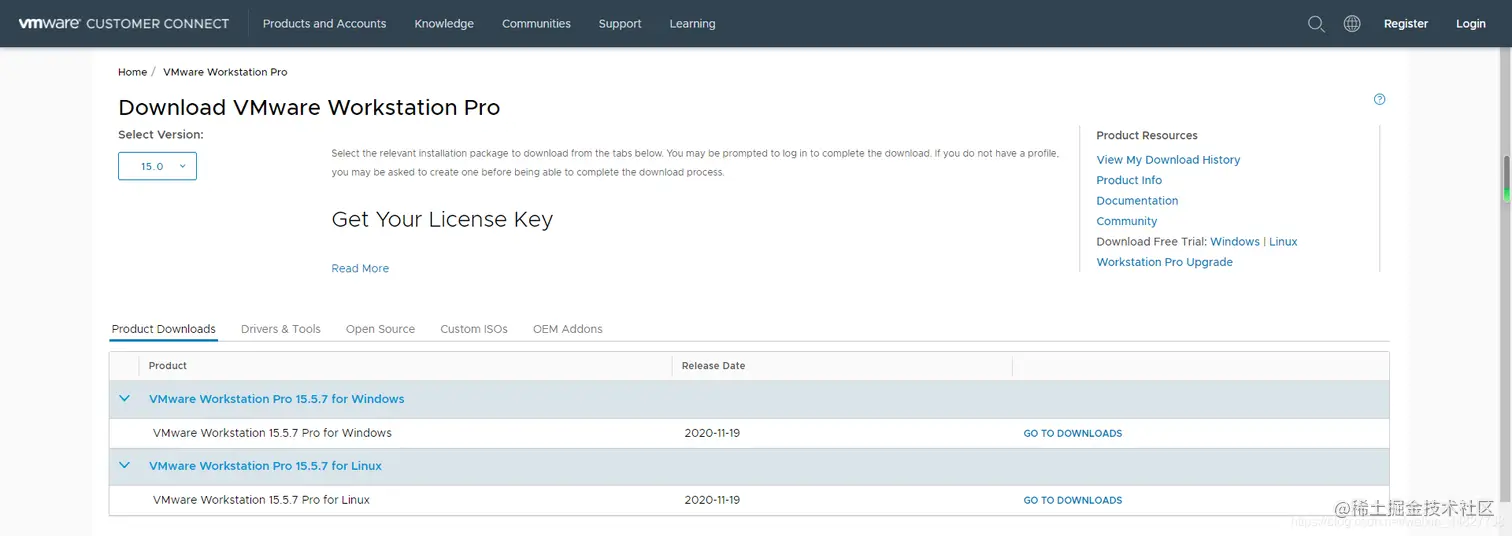
Task: Click the Read More link
Action: tap(360, 268)
